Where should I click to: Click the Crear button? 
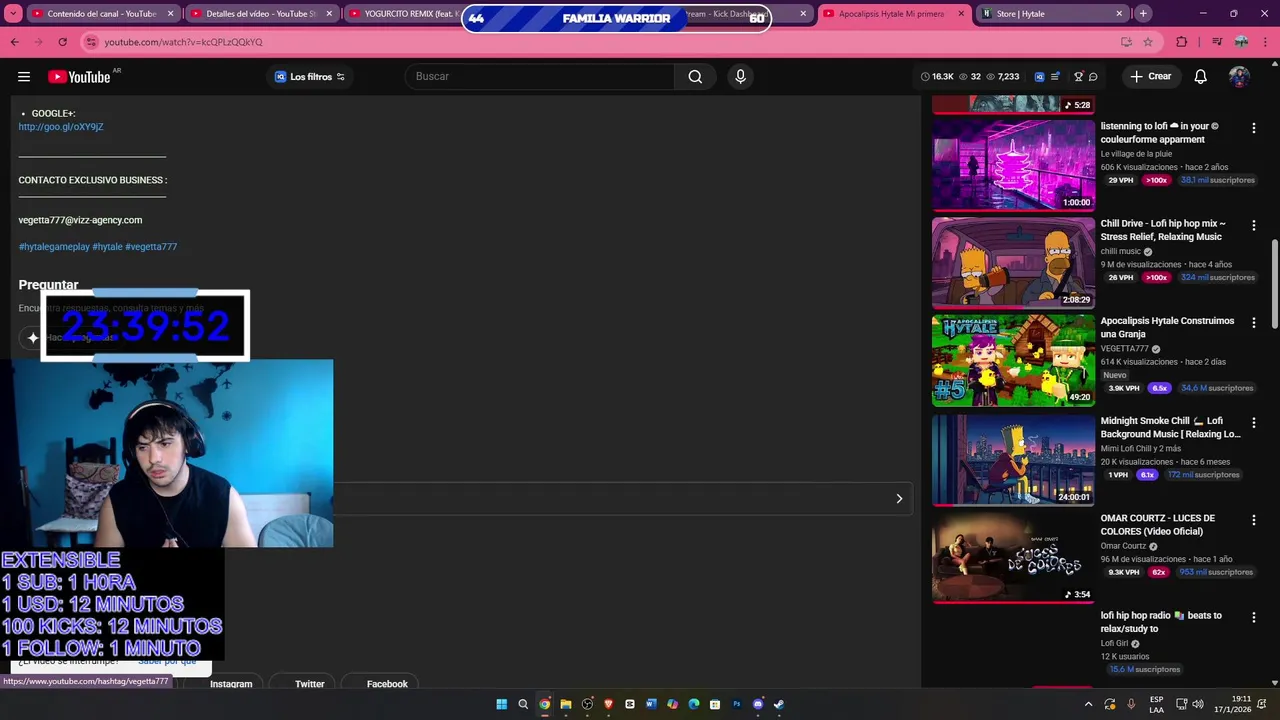(x=1150, y=77)
